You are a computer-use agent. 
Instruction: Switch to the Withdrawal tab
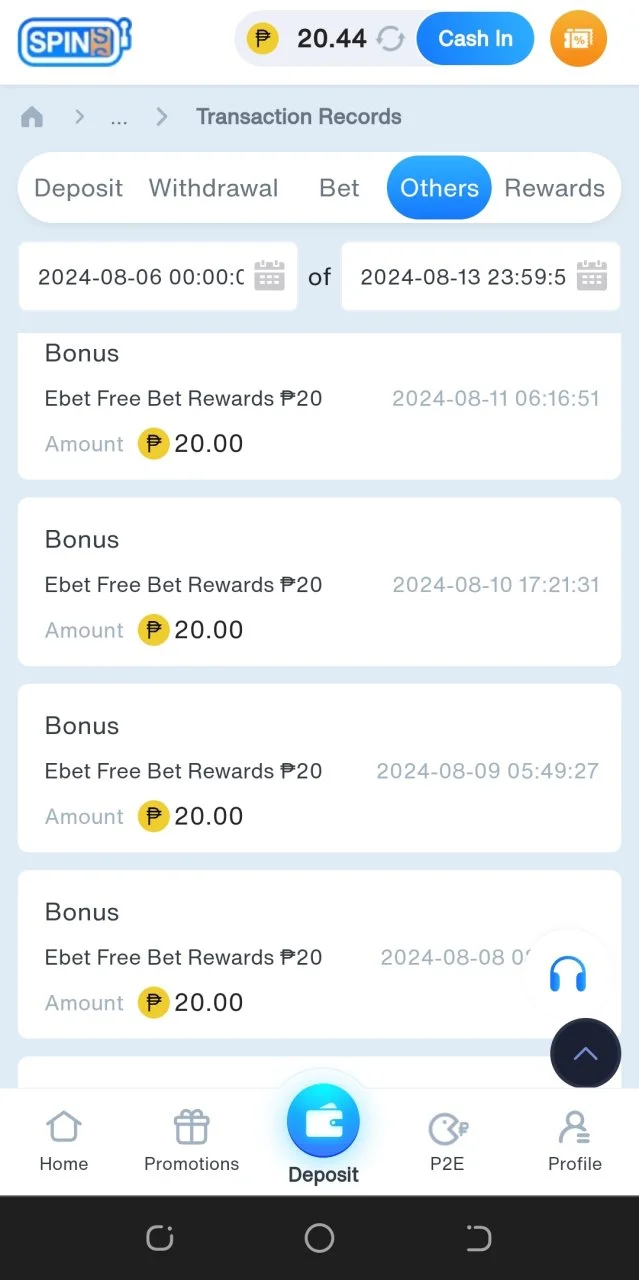[x=213, y=188]
